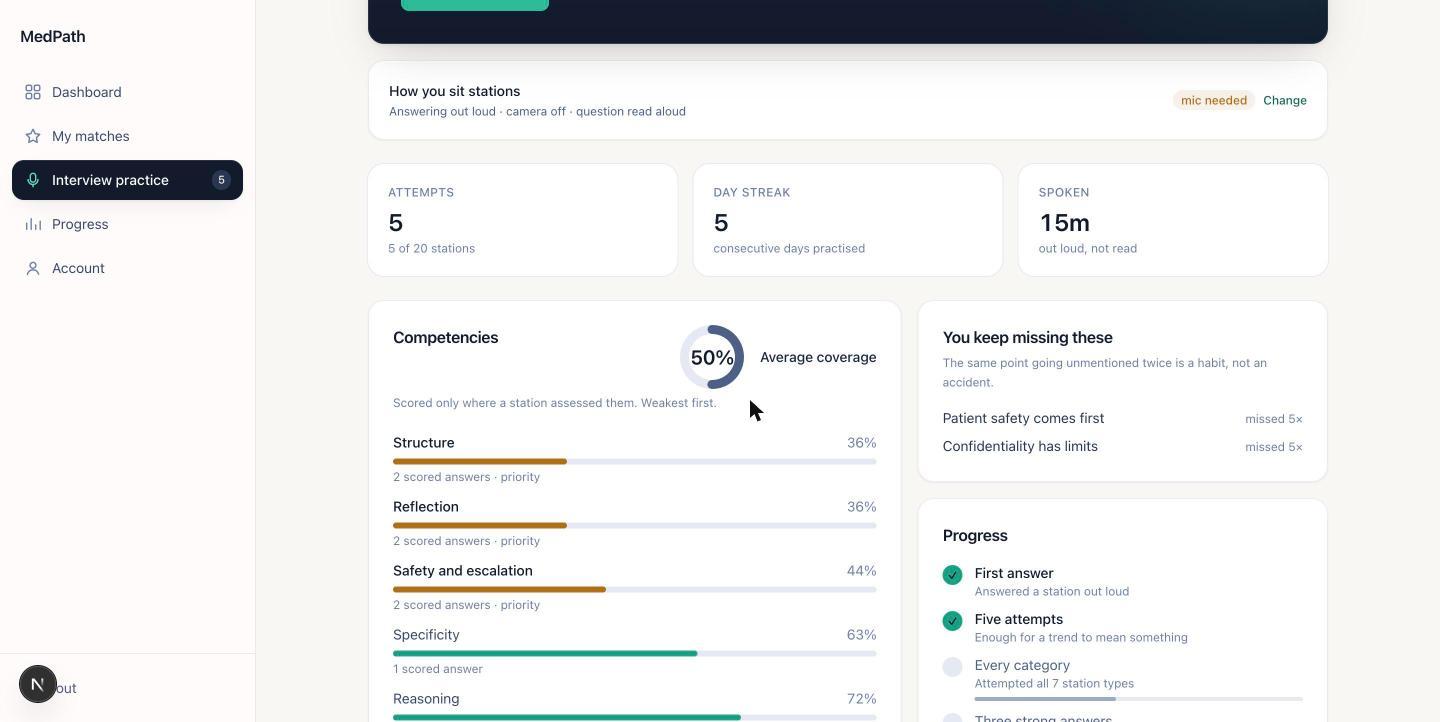Click the Reflection competency name
Screen dimensions: 1440x722
[426, 507]
